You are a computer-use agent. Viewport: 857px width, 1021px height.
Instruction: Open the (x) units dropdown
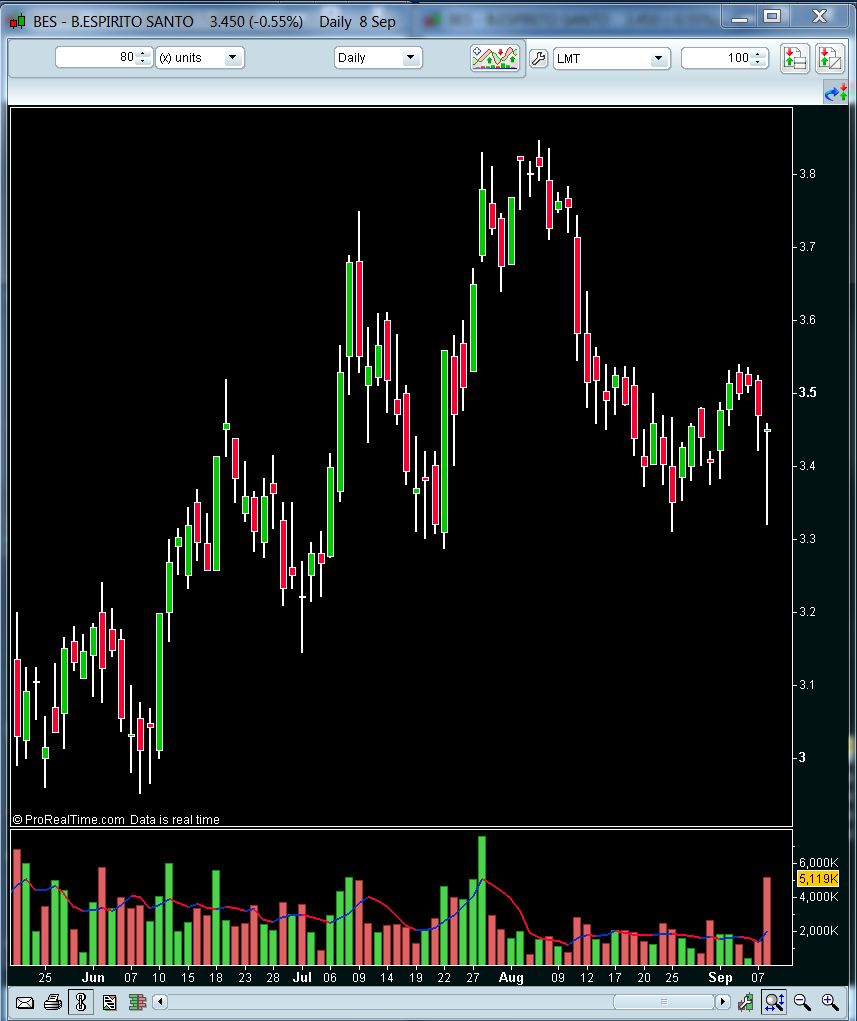(x=199, y=58)
